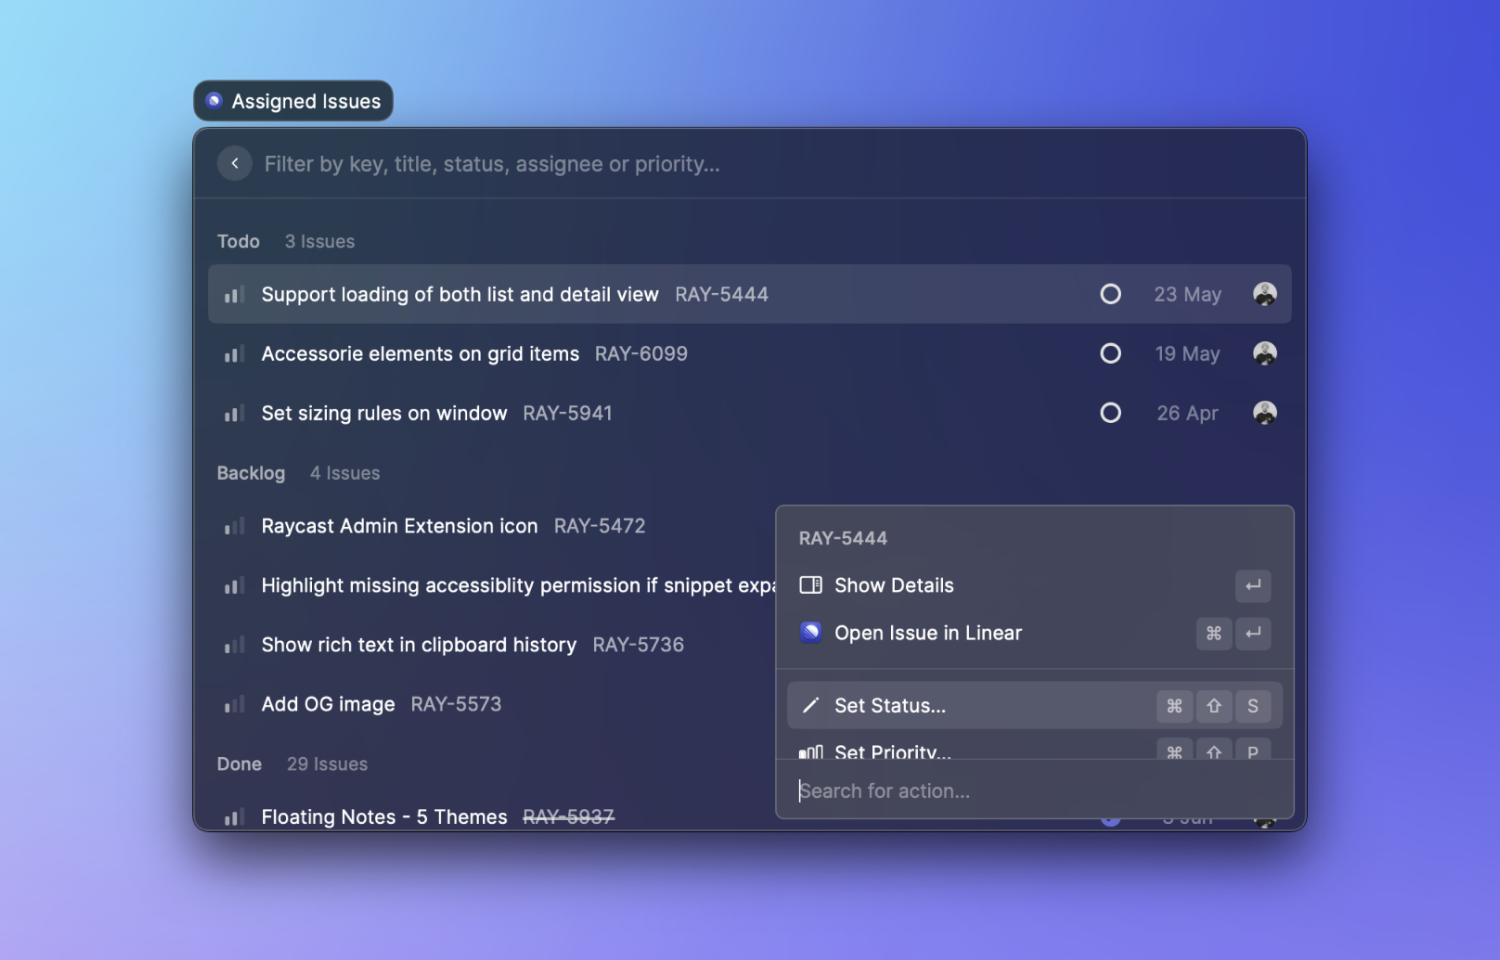The image size is (1500, 960).
Task: Click the RAY-5941 issue key
Action: coord(567,413)
